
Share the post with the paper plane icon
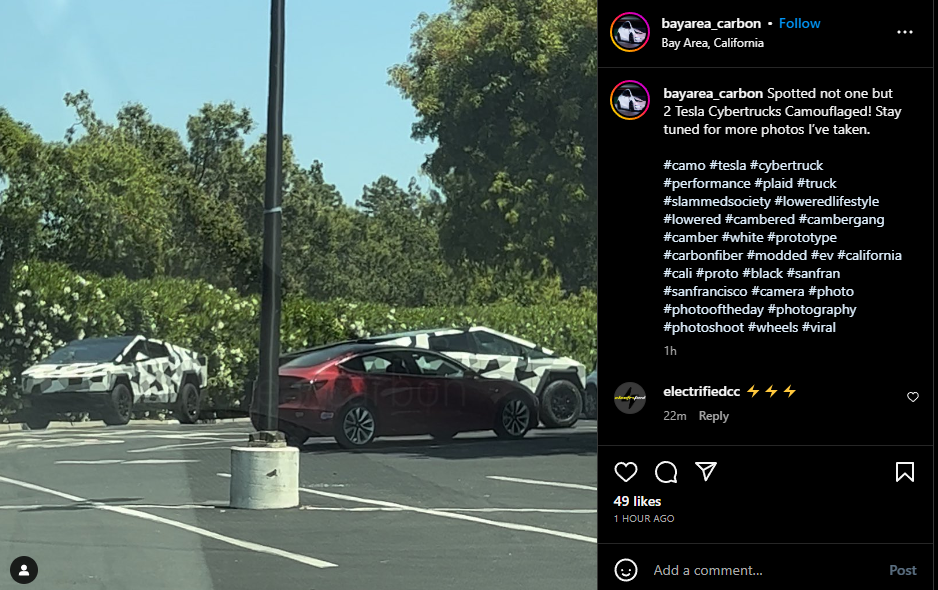[706, 472]
